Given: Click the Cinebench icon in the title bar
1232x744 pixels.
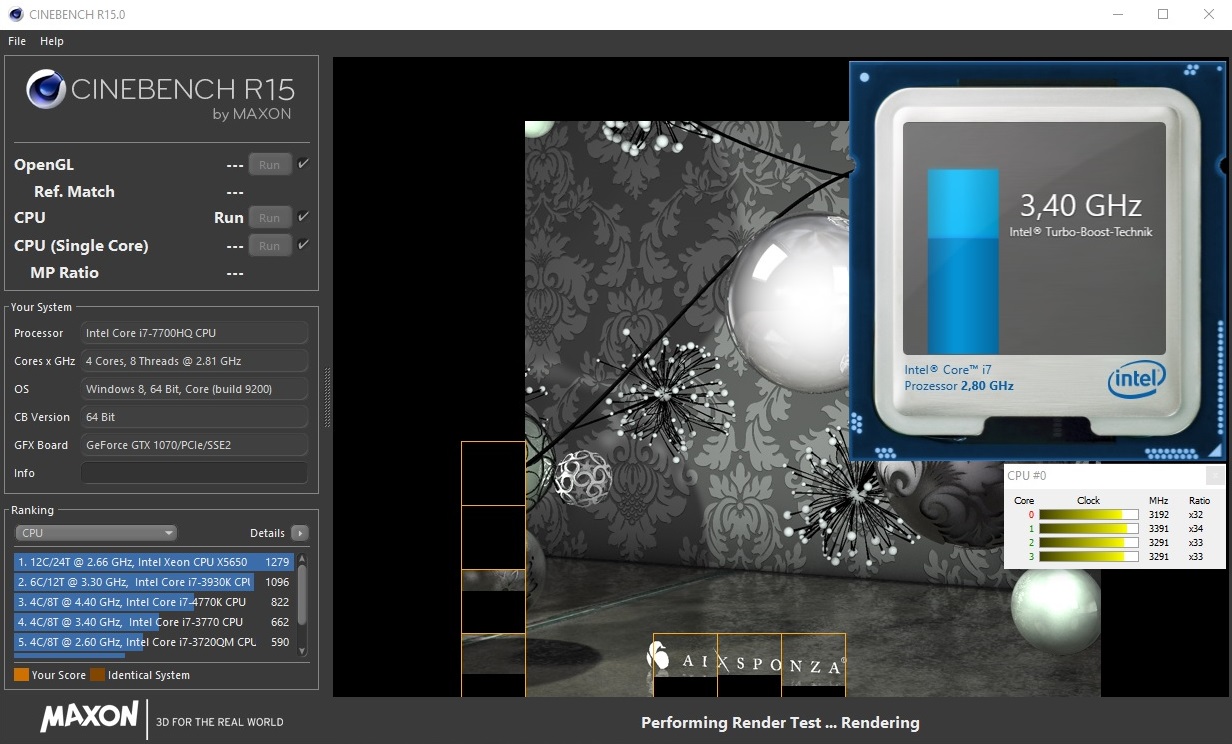Looking at the screenshot, I should 16,15.
